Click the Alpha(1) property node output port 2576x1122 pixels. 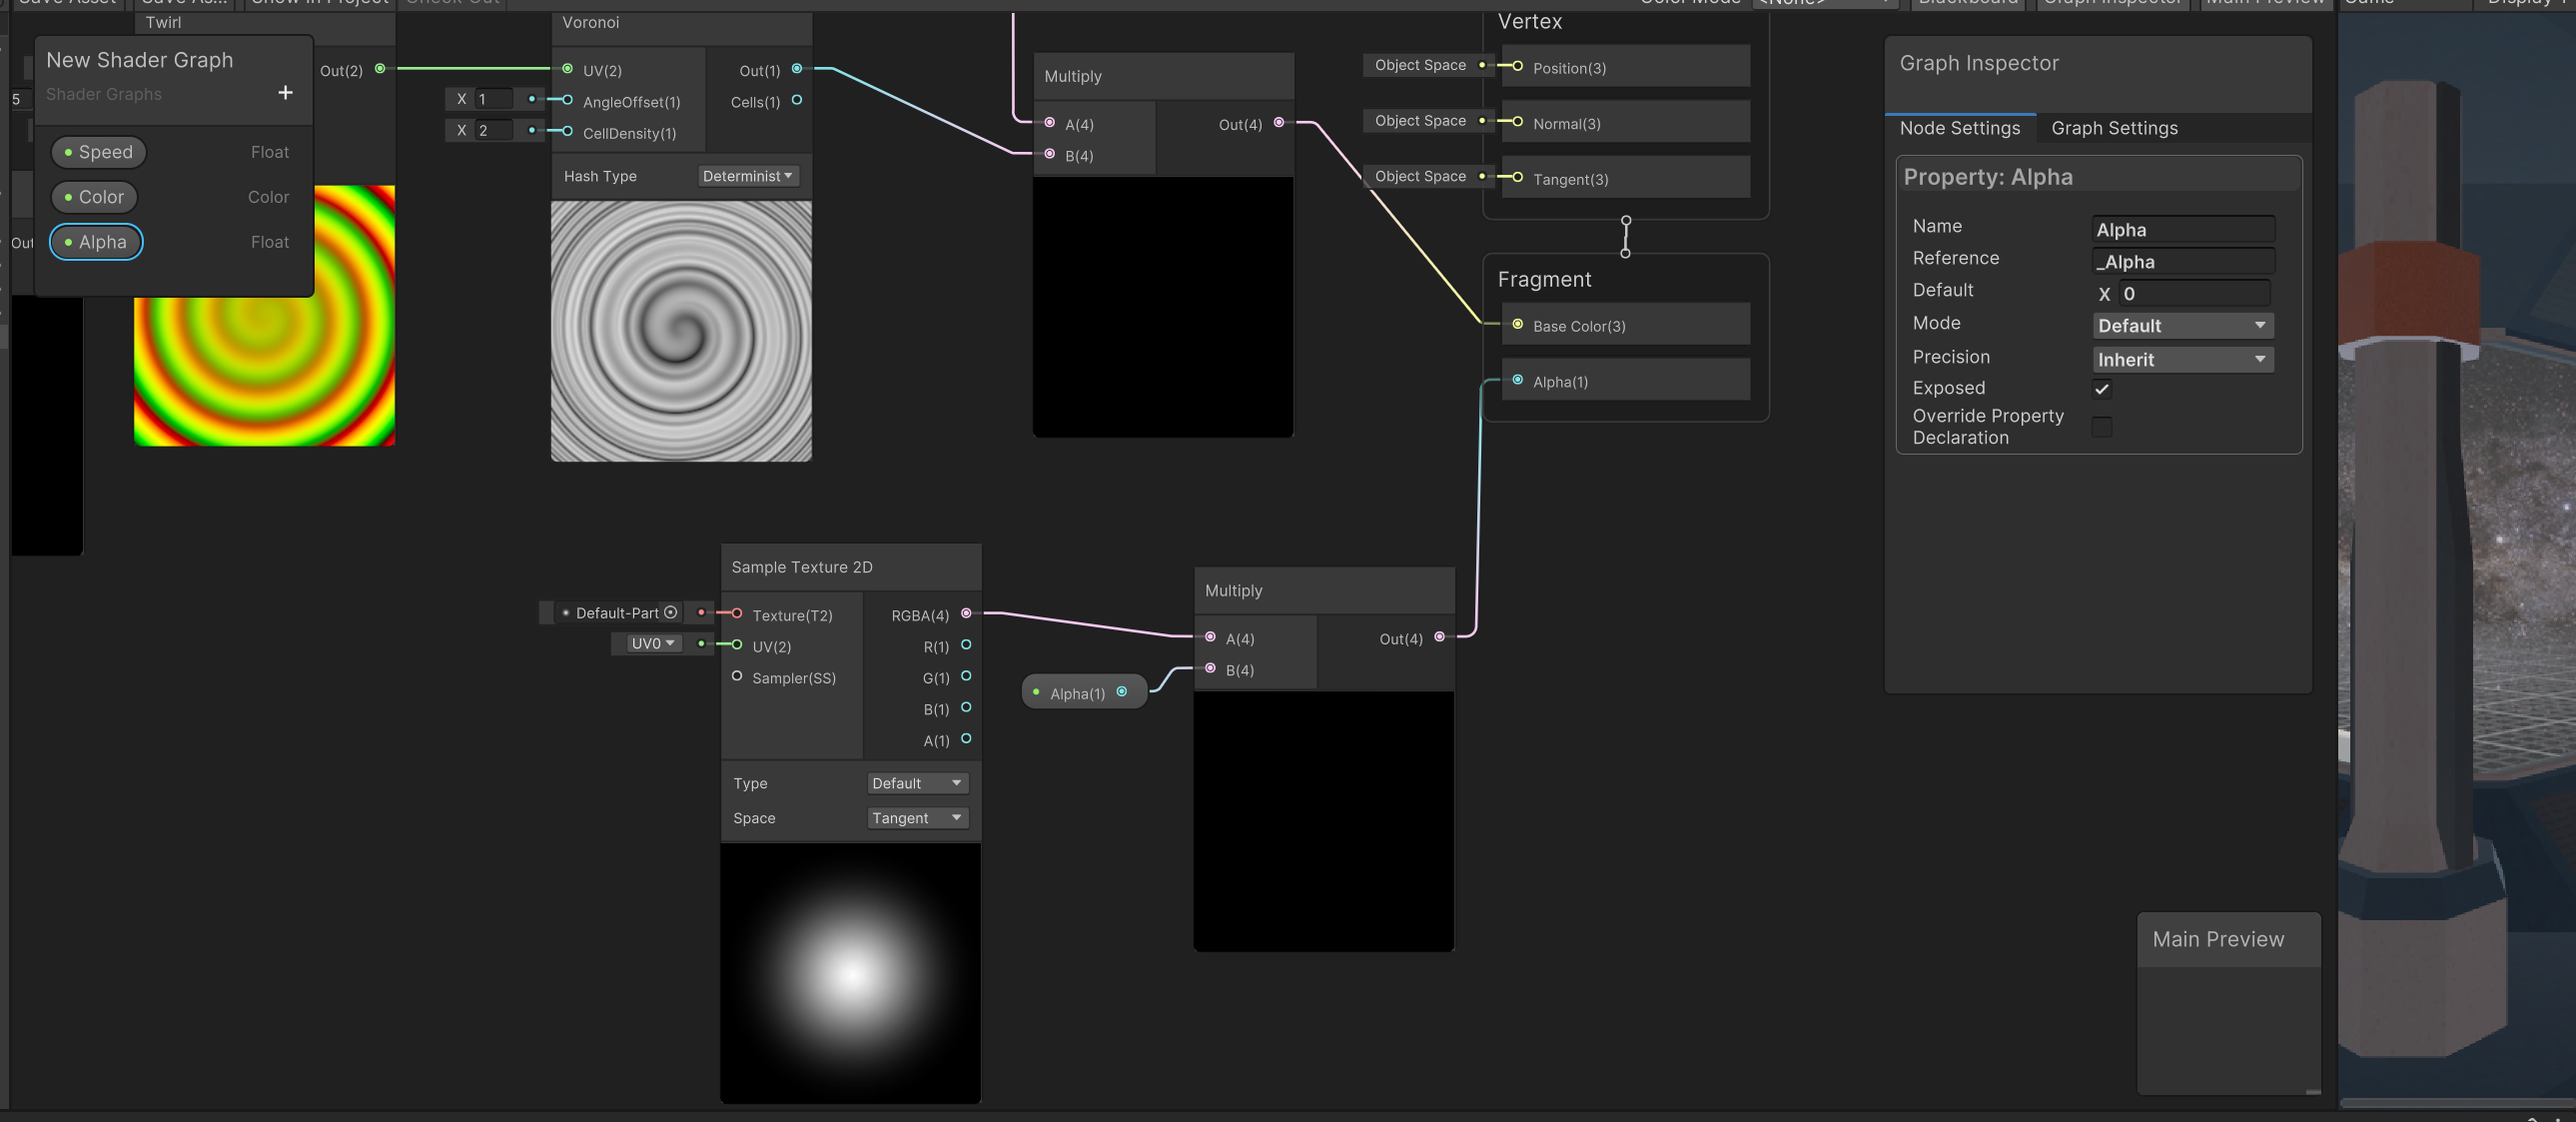(1121, 692)
